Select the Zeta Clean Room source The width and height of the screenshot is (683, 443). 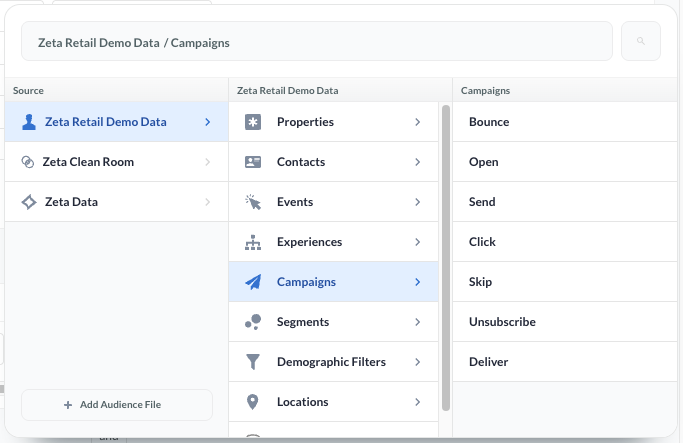116,162
